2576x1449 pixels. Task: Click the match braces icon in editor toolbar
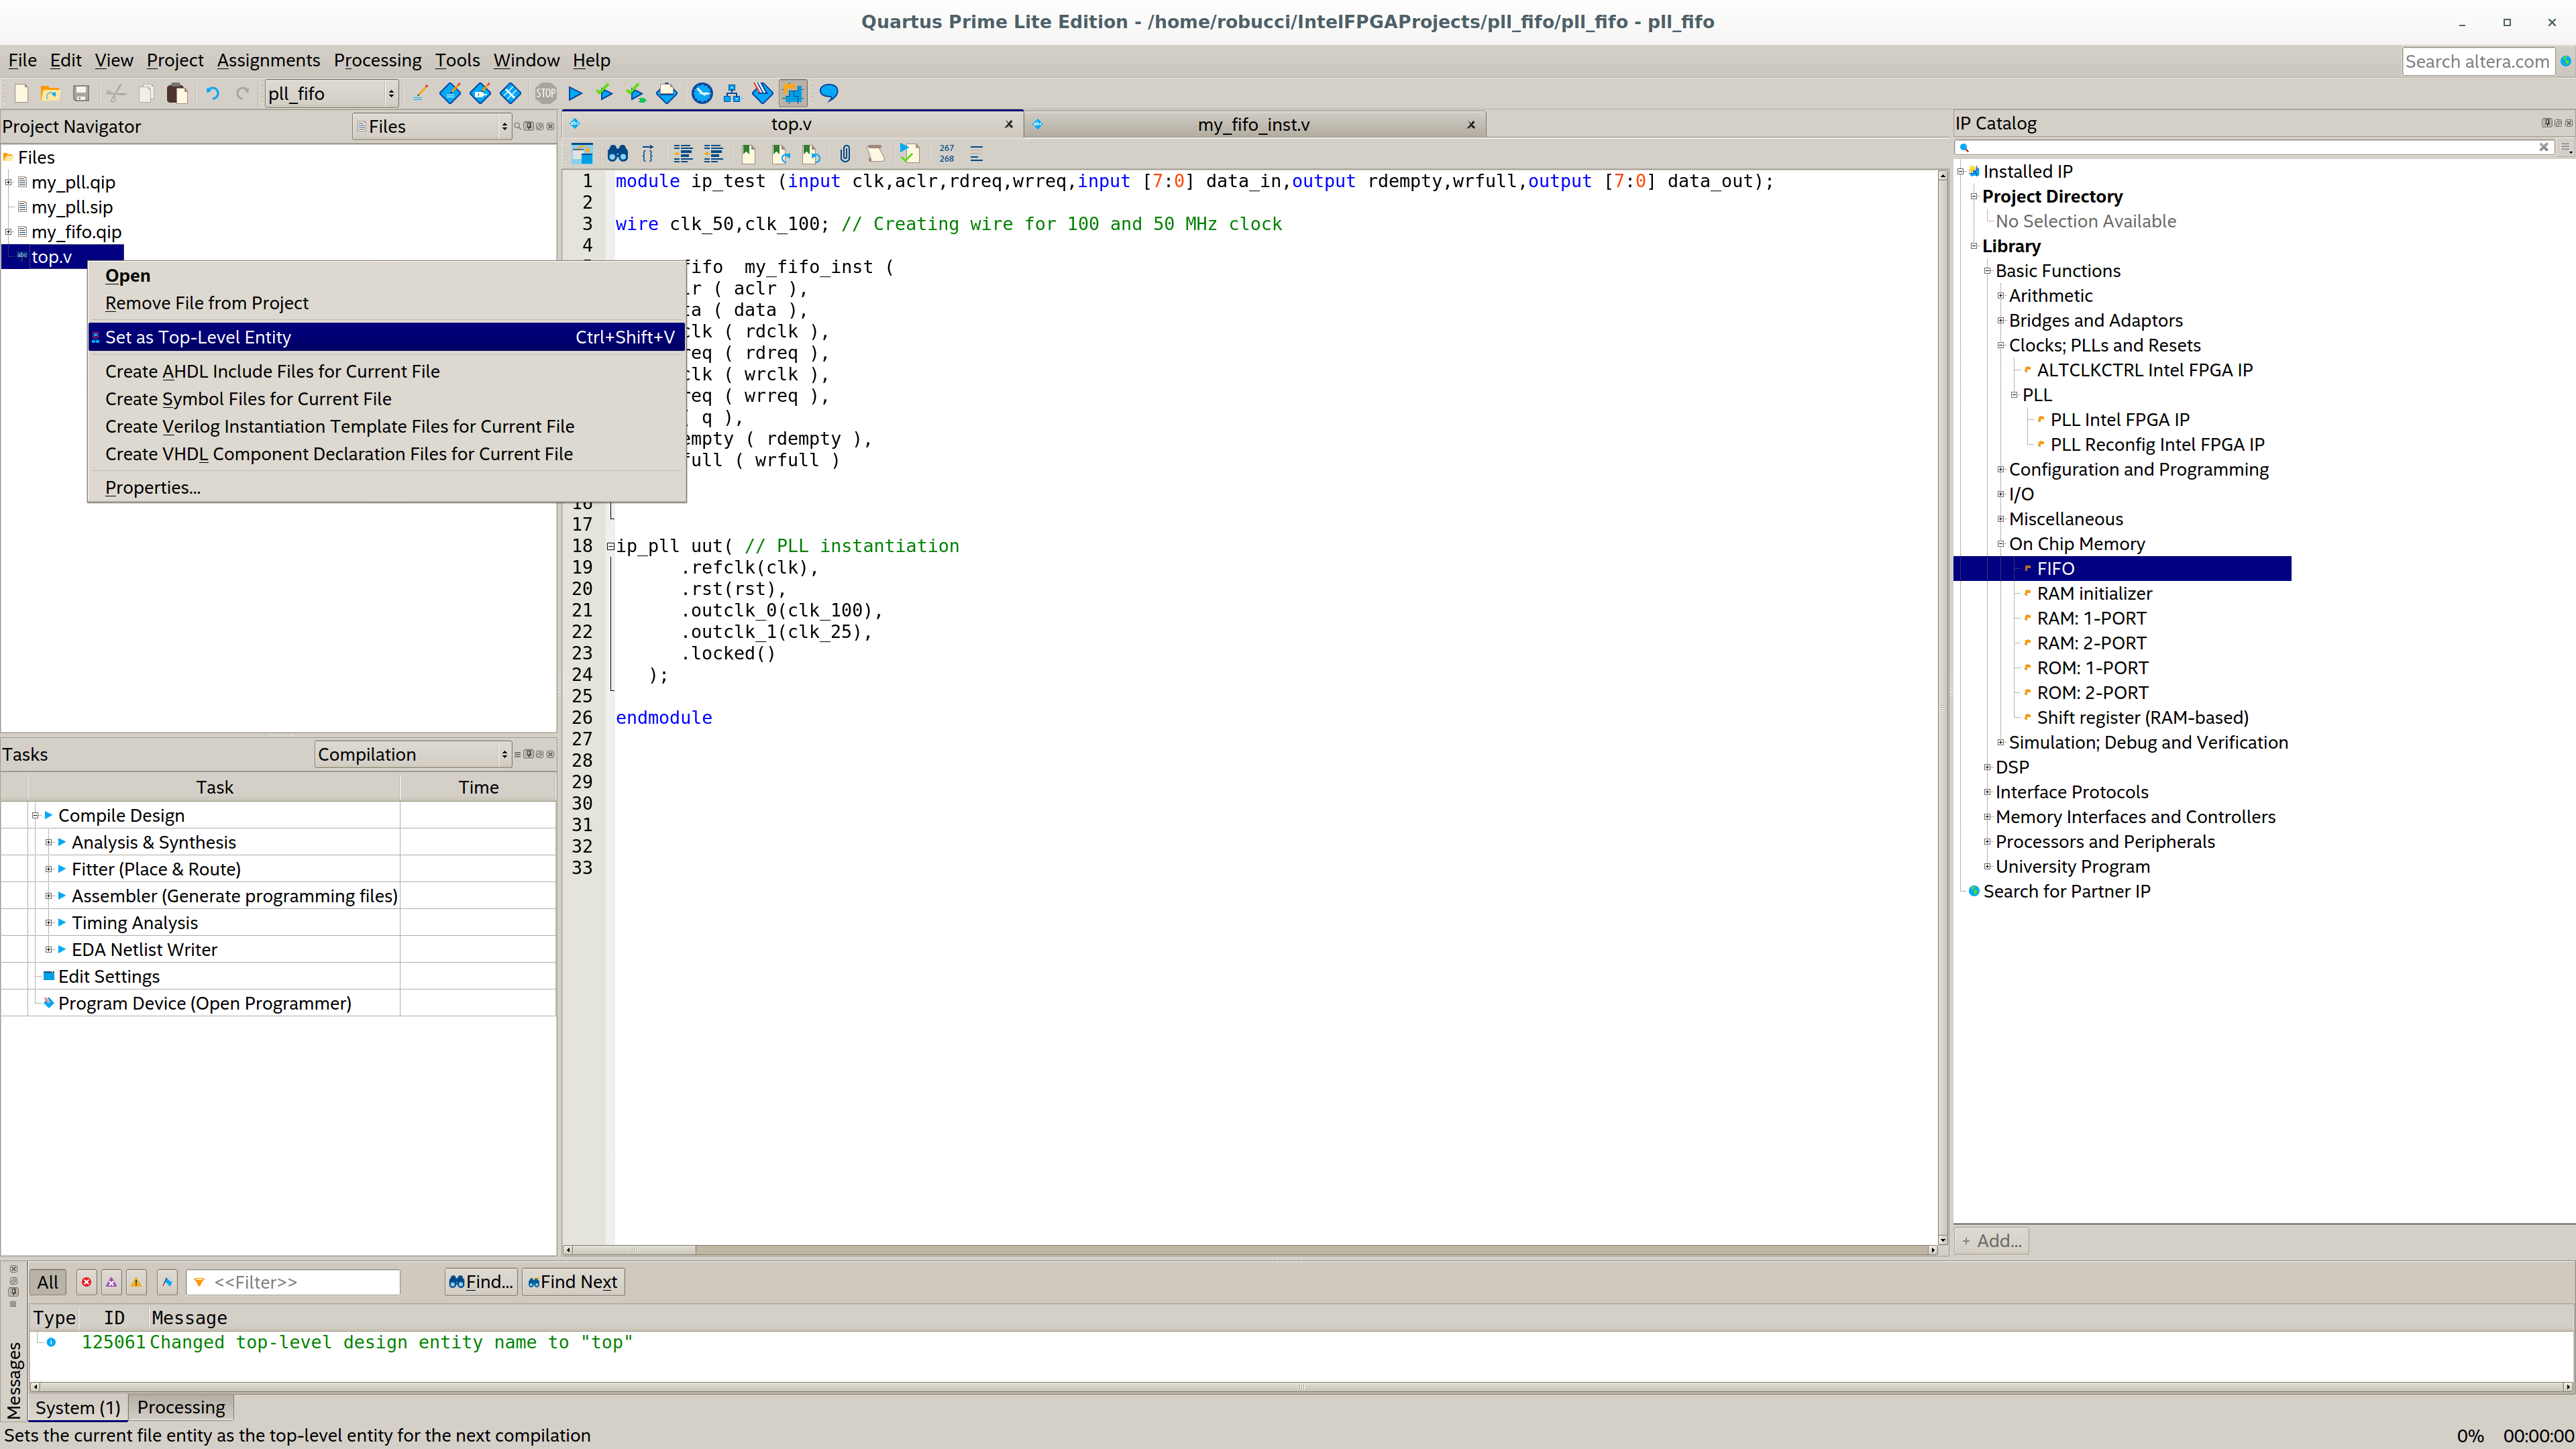[x=648, y=153]
